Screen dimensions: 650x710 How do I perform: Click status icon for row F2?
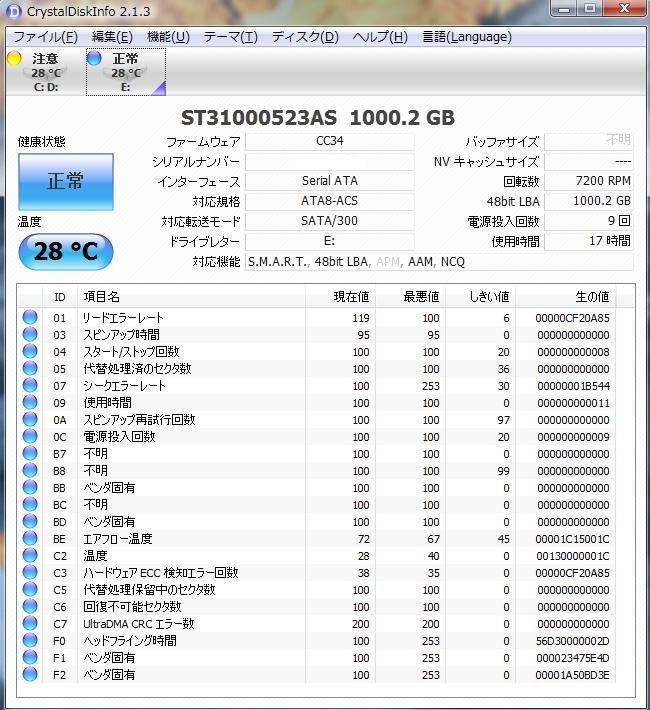coord(30,674)
